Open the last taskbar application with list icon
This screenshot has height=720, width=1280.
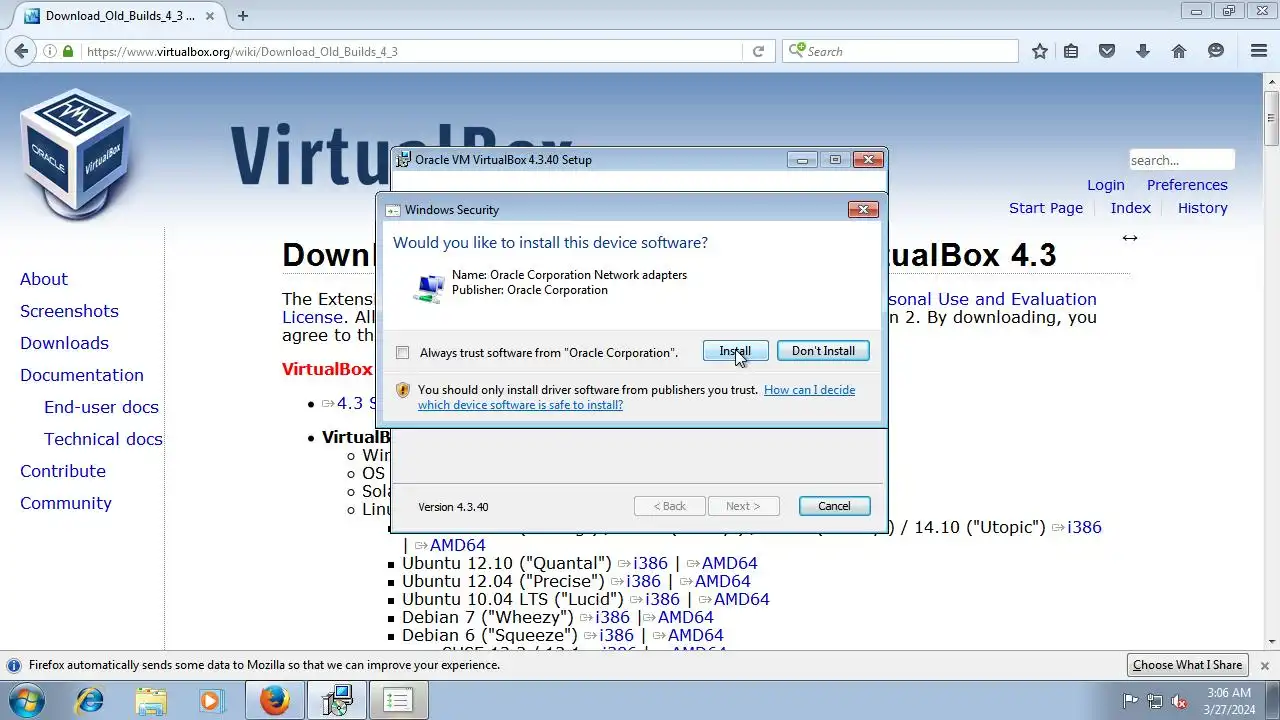(x=399, y=700)
